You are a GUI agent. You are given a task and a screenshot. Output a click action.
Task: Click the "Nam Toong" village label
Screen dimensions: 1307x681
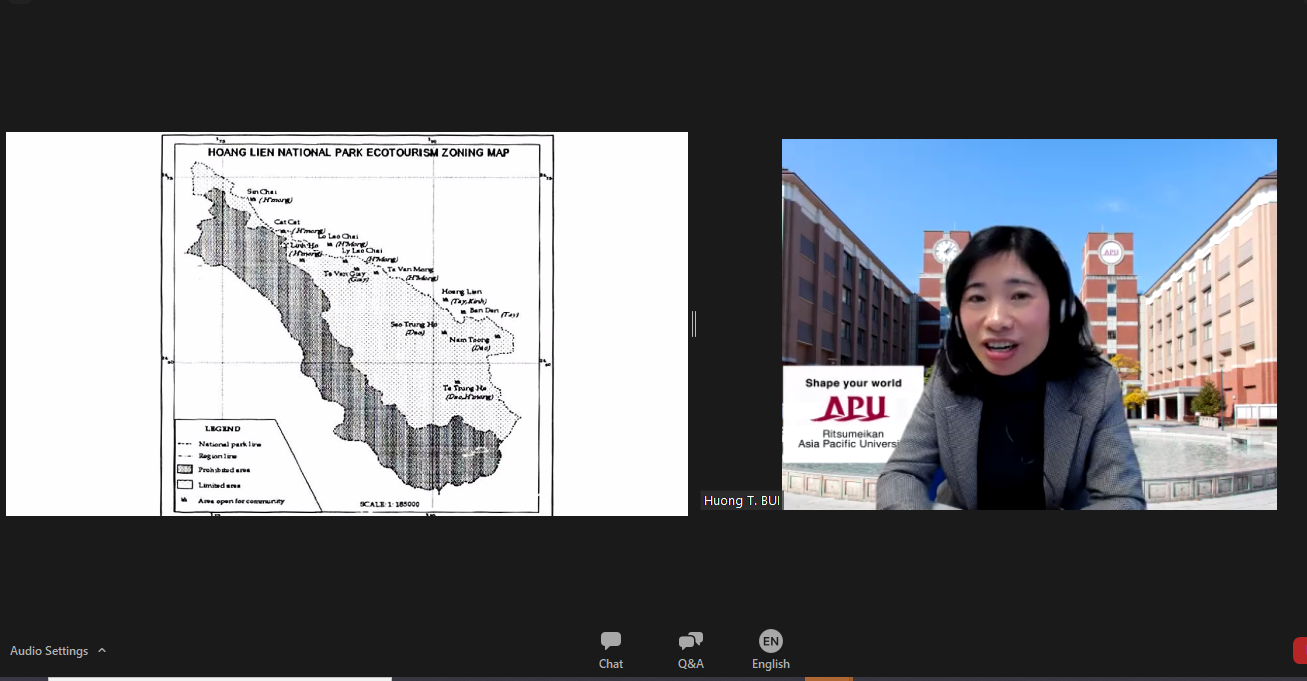469,340
